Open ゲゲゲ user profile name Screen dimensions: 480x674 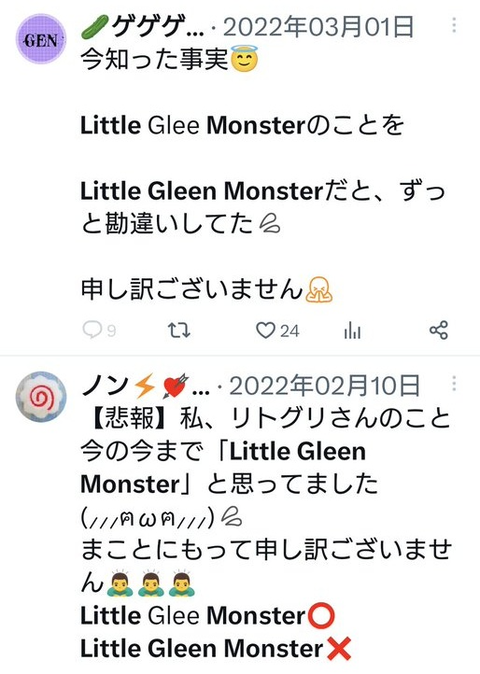pyautogui.click(x=143, y=27)
